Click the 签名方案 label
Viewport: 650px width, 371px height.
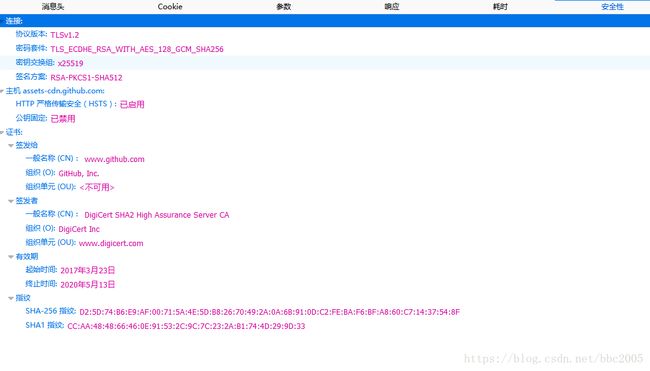tap(32, 76)
